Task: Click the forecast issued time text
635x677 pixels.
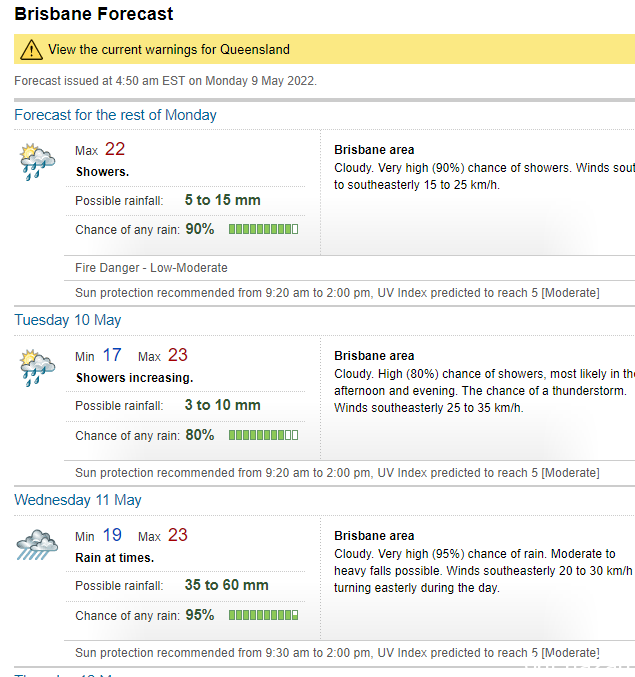Action: point(165,81)
